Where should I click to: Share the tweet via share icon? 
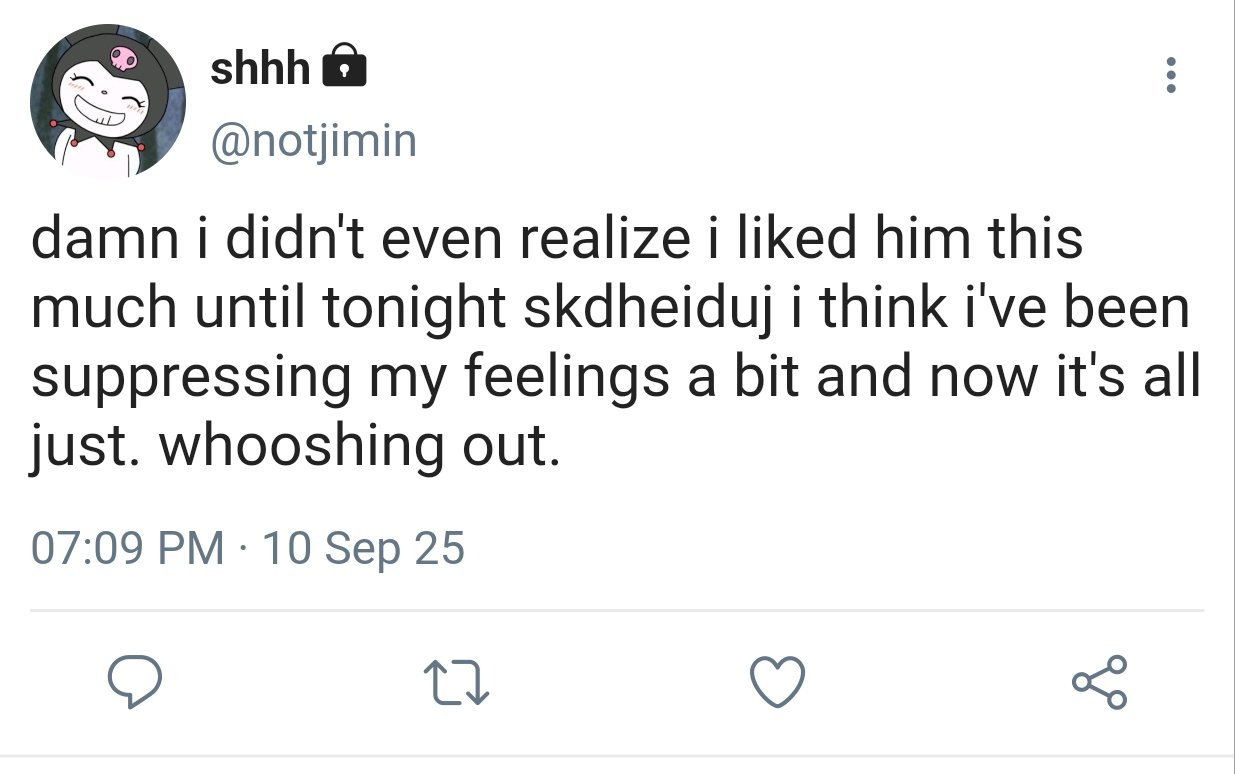click(x=1100, y=683)
